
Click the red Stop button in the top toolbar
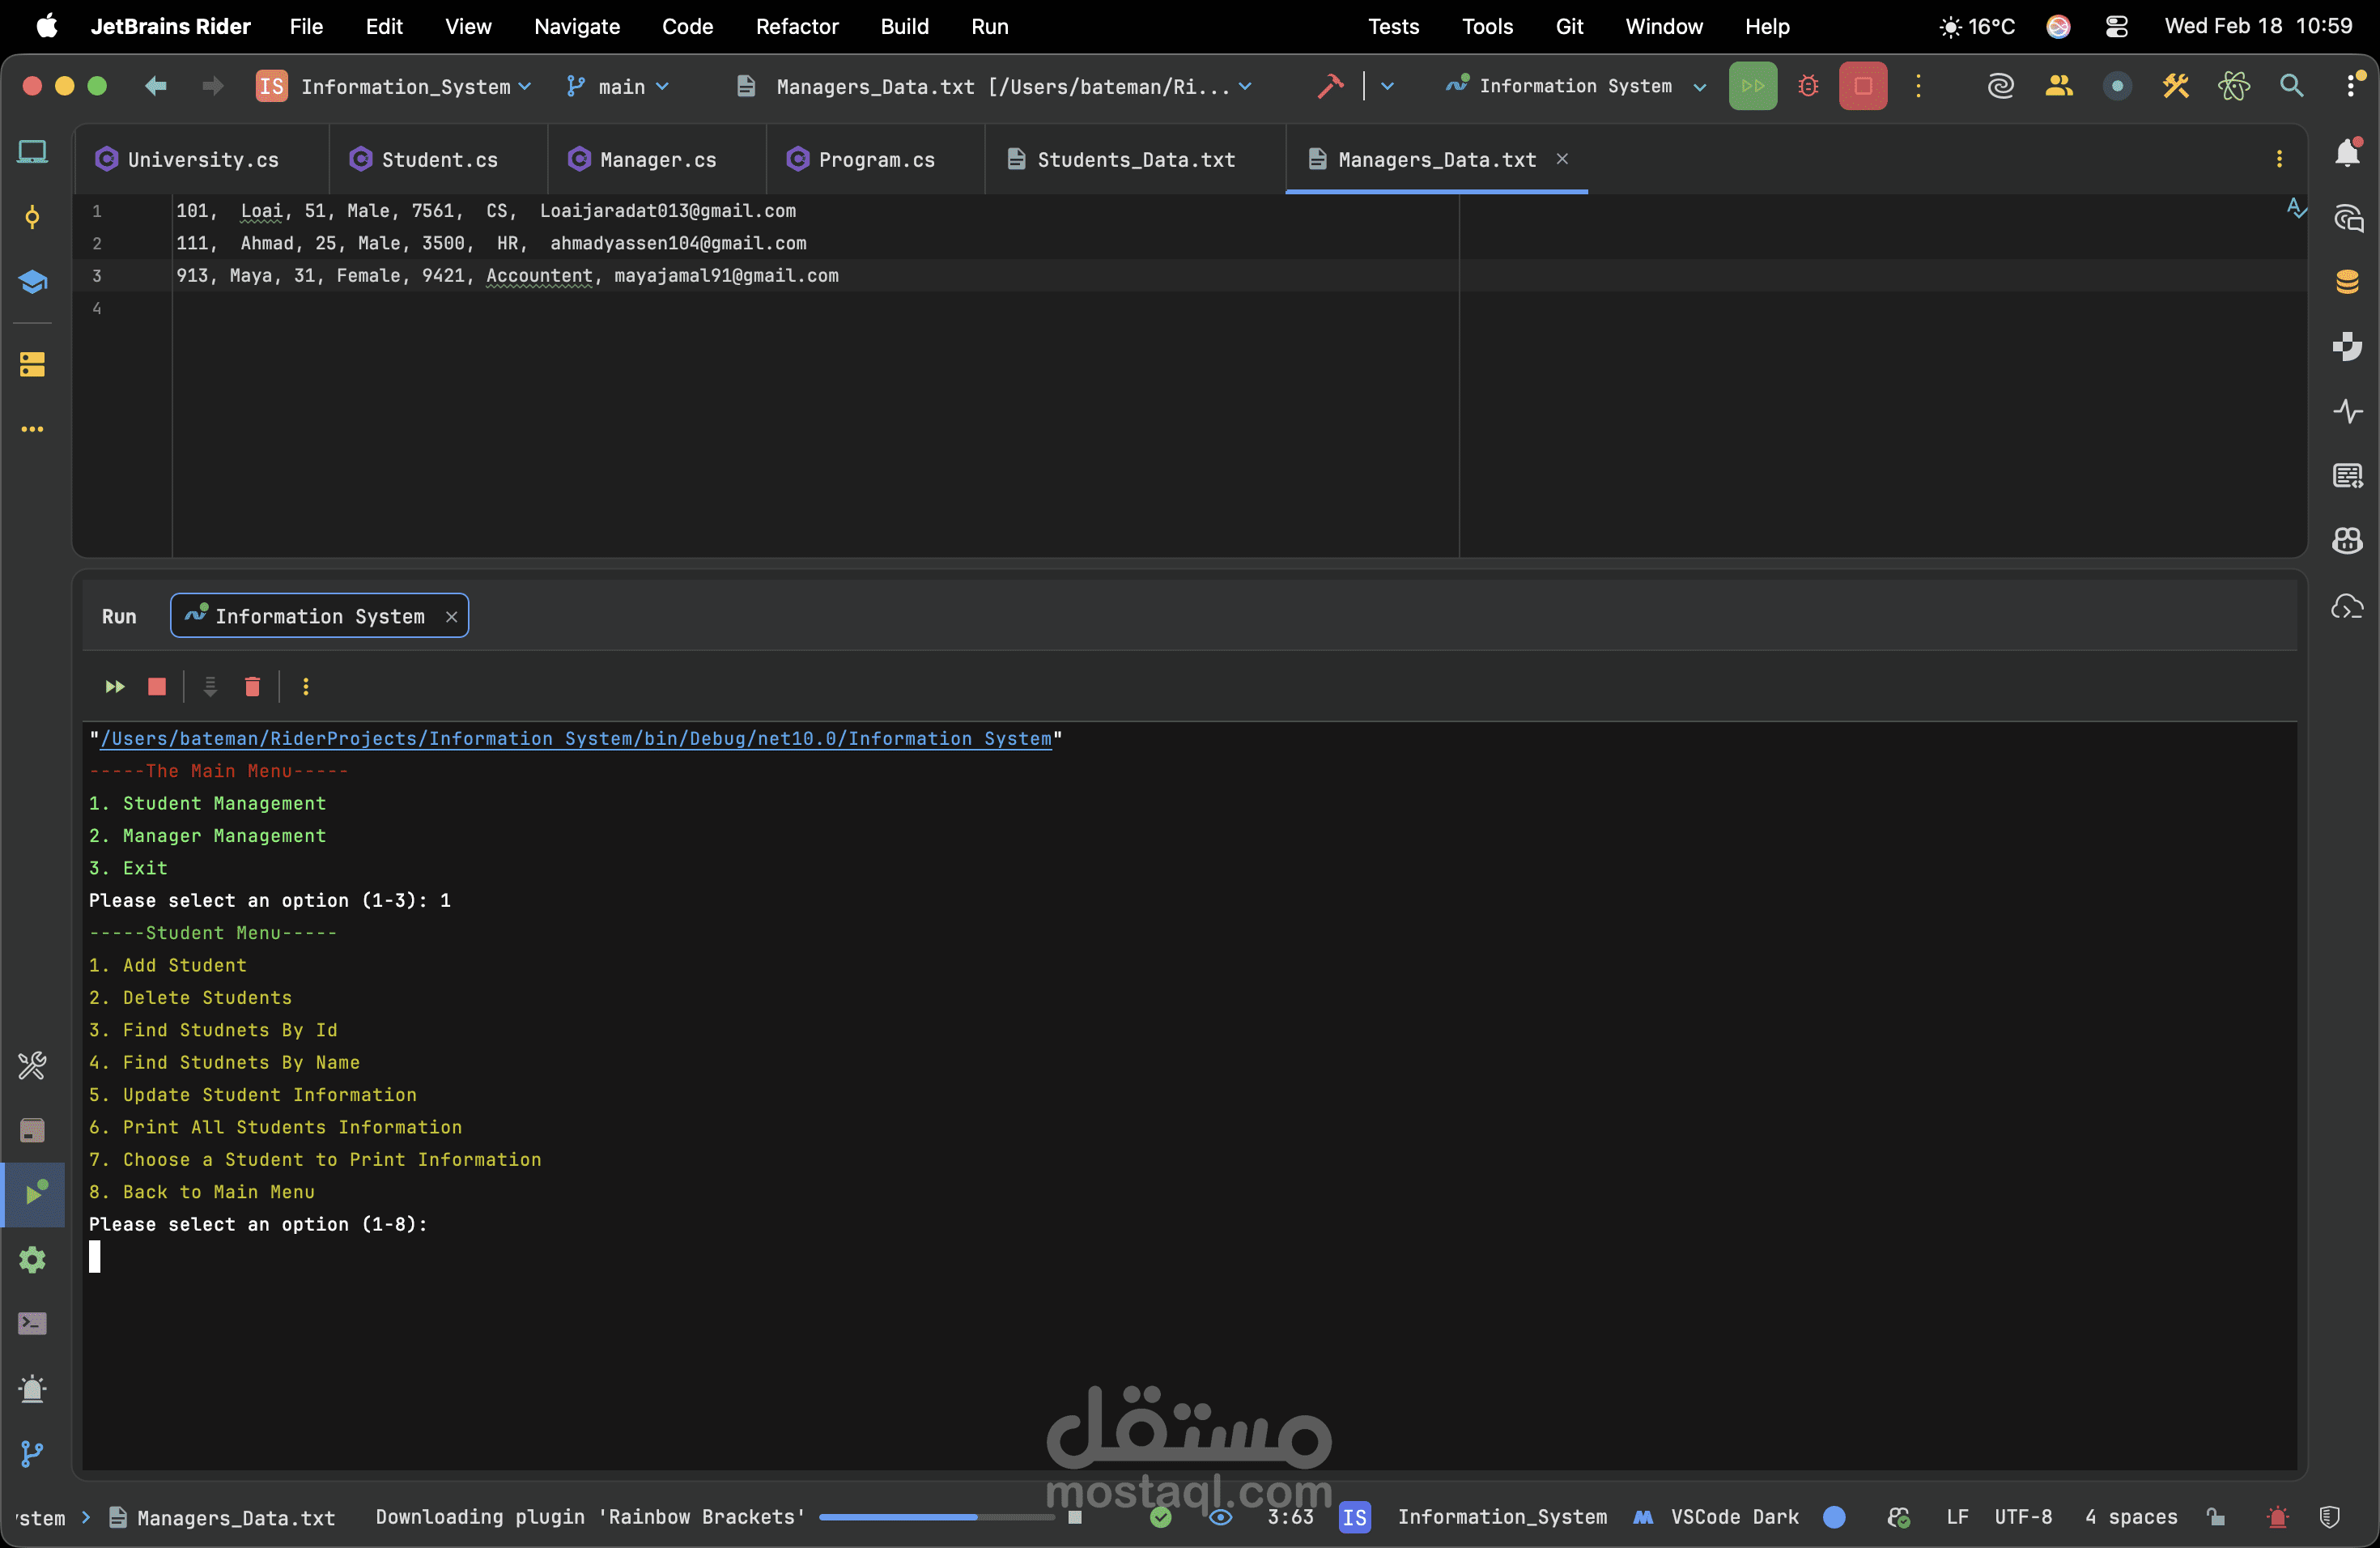[x=1862, y=86]
